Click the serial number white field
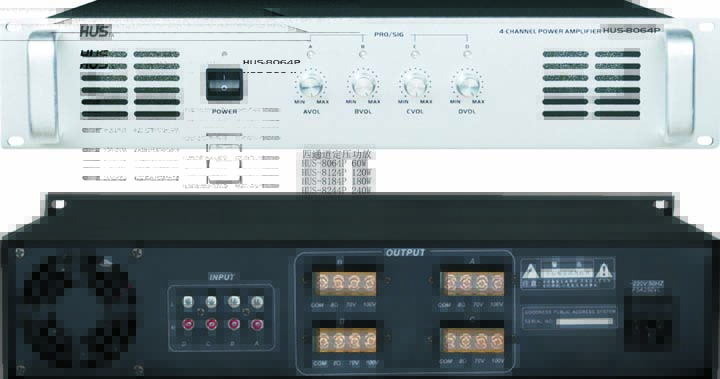720x379 pixels. point(585,322)
